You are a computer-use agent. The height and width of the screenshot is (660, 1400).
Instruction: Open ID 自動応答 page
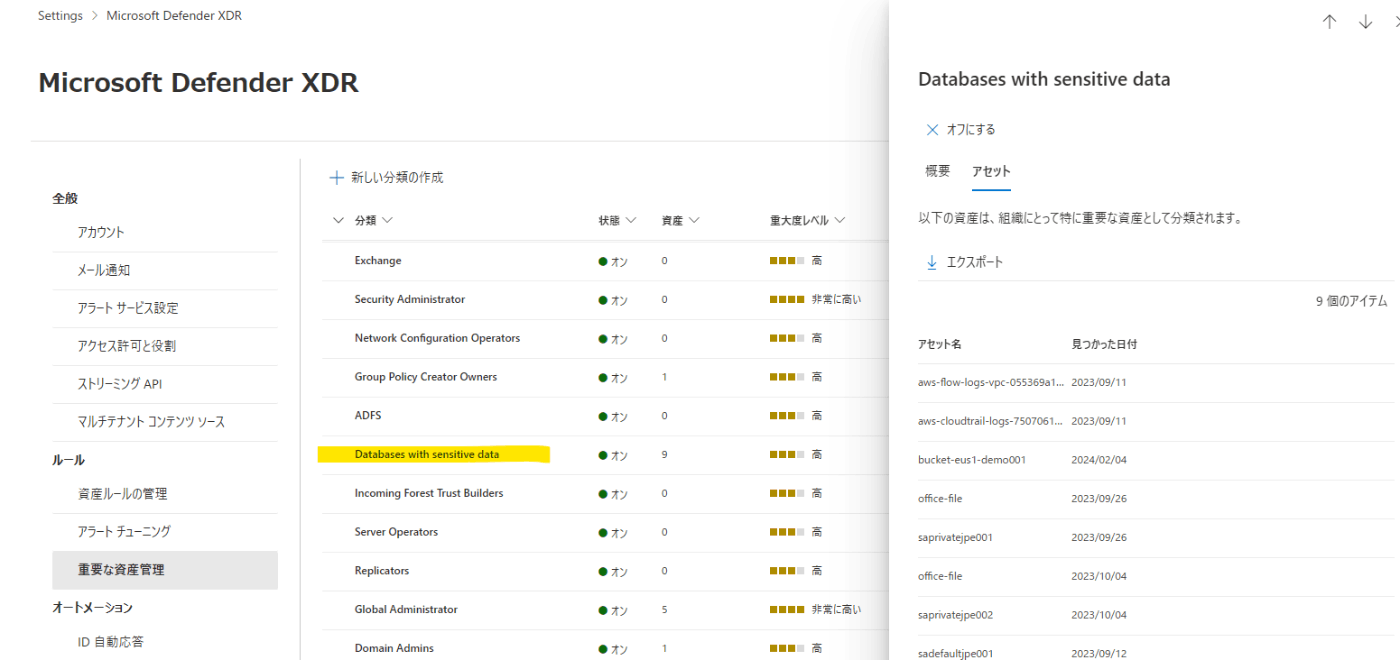click(x=111, y=642)
